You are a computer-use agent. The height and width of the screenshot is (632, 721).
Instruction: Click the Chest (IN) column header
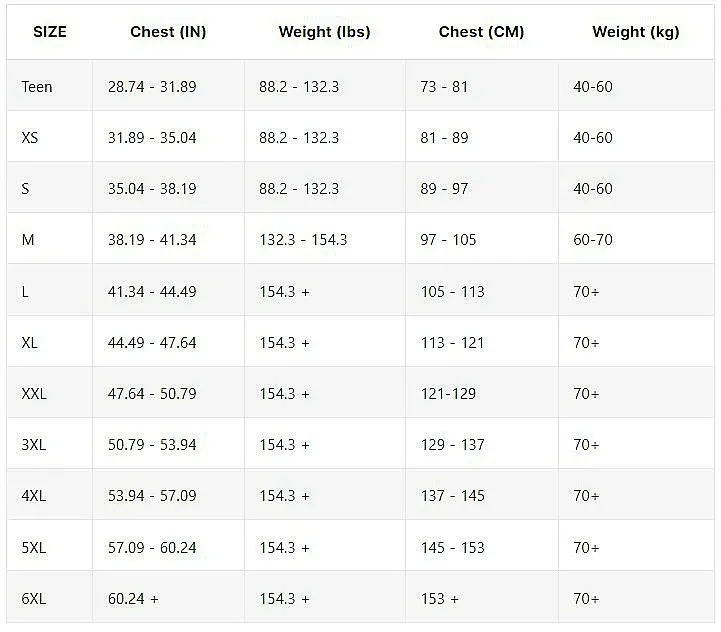coord(168,32)
